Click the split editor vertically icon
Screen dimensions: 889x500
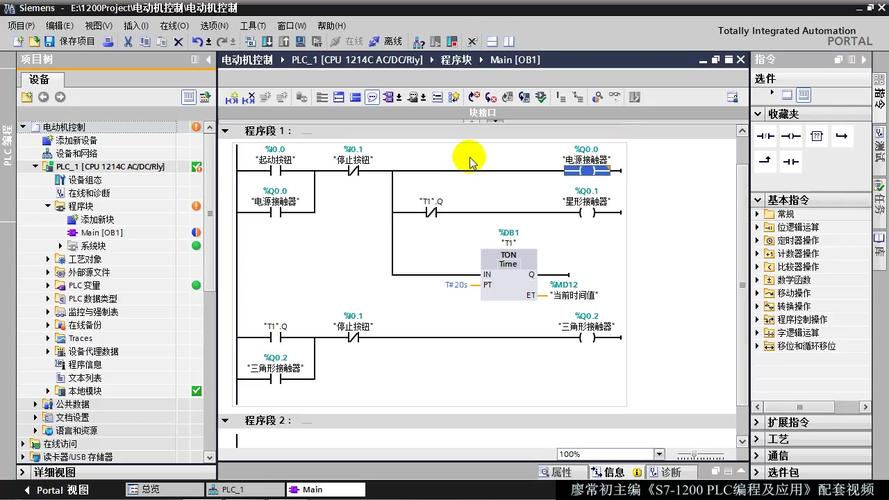[x=509, y=41]
